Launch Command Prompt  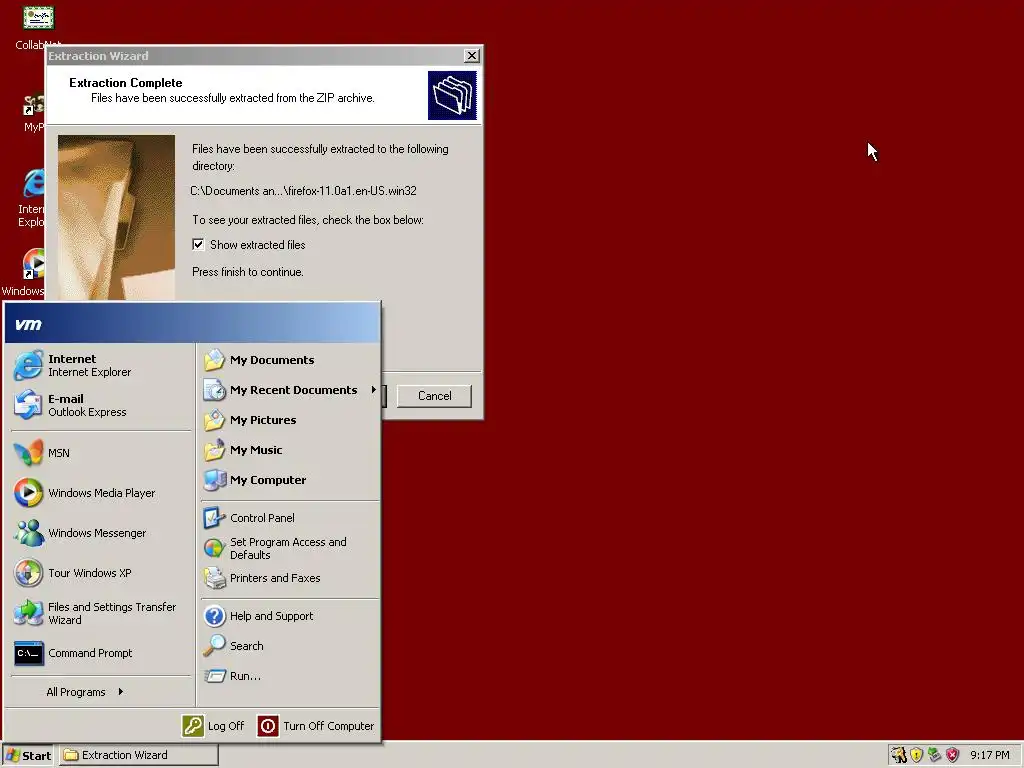click(100, 653)
